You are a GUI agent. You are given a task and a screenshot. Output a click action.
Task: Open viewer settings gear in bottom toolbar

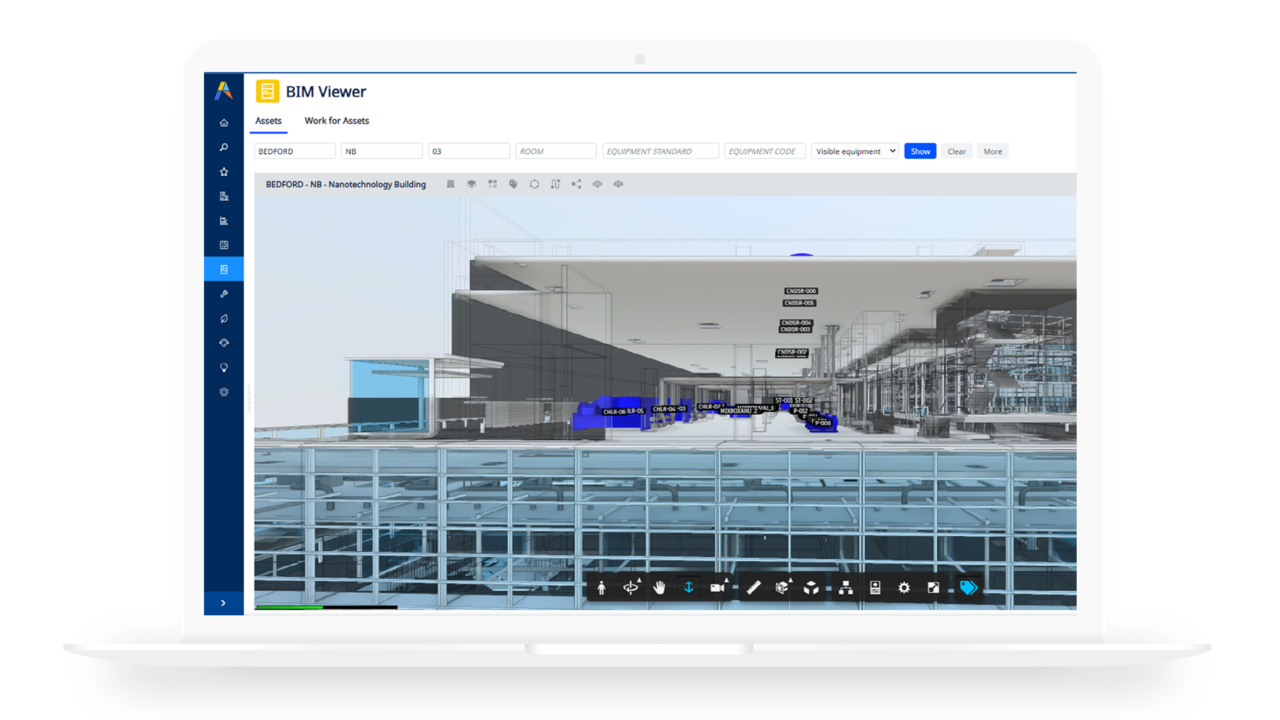pyautogui.click(x=903, y=587)
